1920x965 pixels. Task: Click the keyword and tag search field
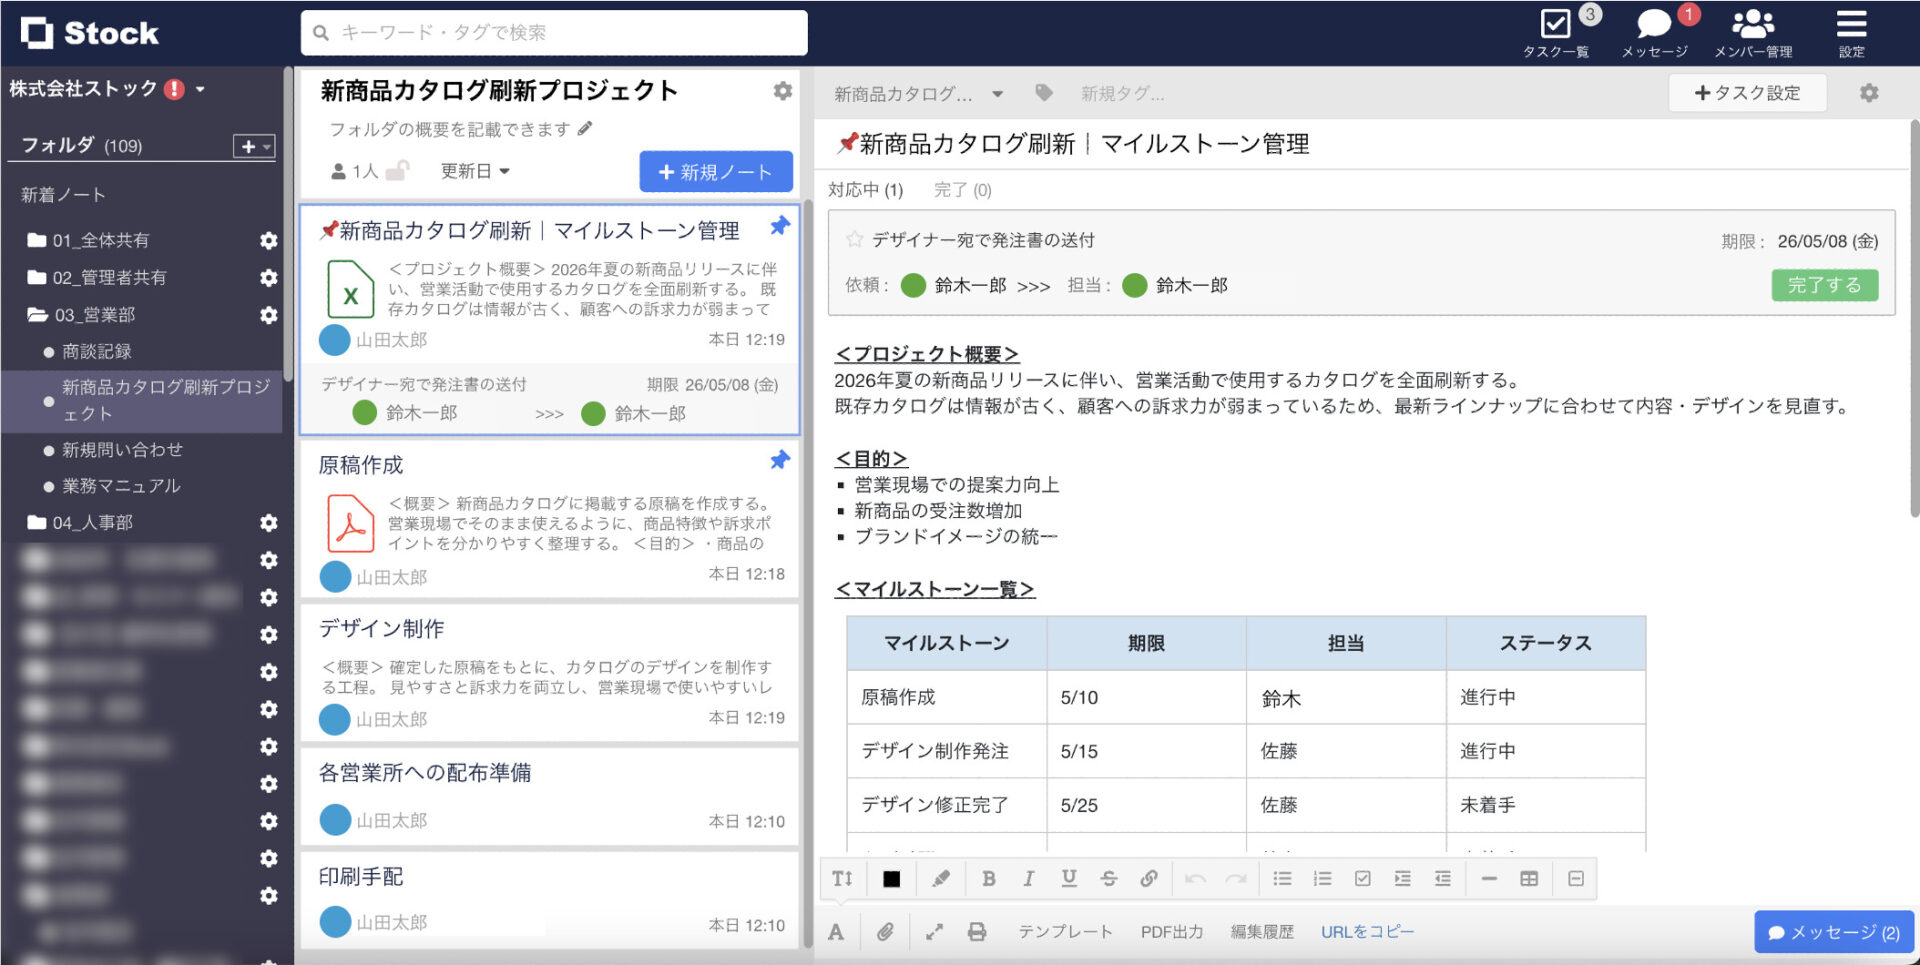point(554,33)
